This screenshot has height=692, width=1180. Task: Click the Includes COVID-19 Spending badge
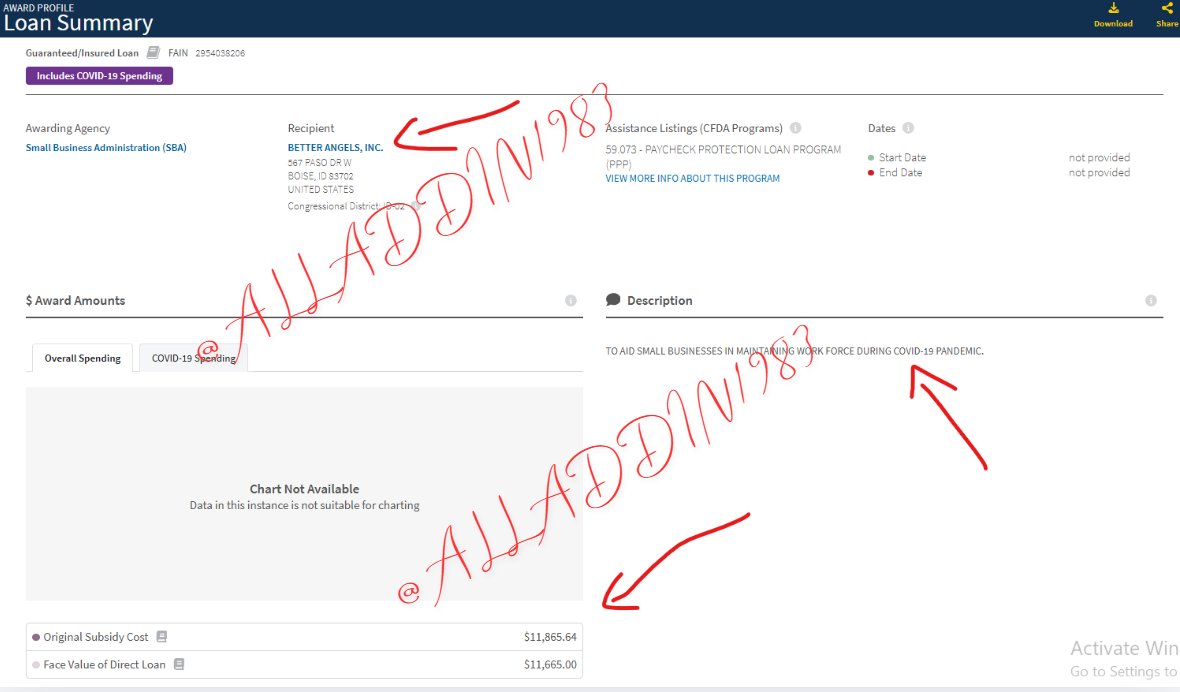(x=99, y=76)
